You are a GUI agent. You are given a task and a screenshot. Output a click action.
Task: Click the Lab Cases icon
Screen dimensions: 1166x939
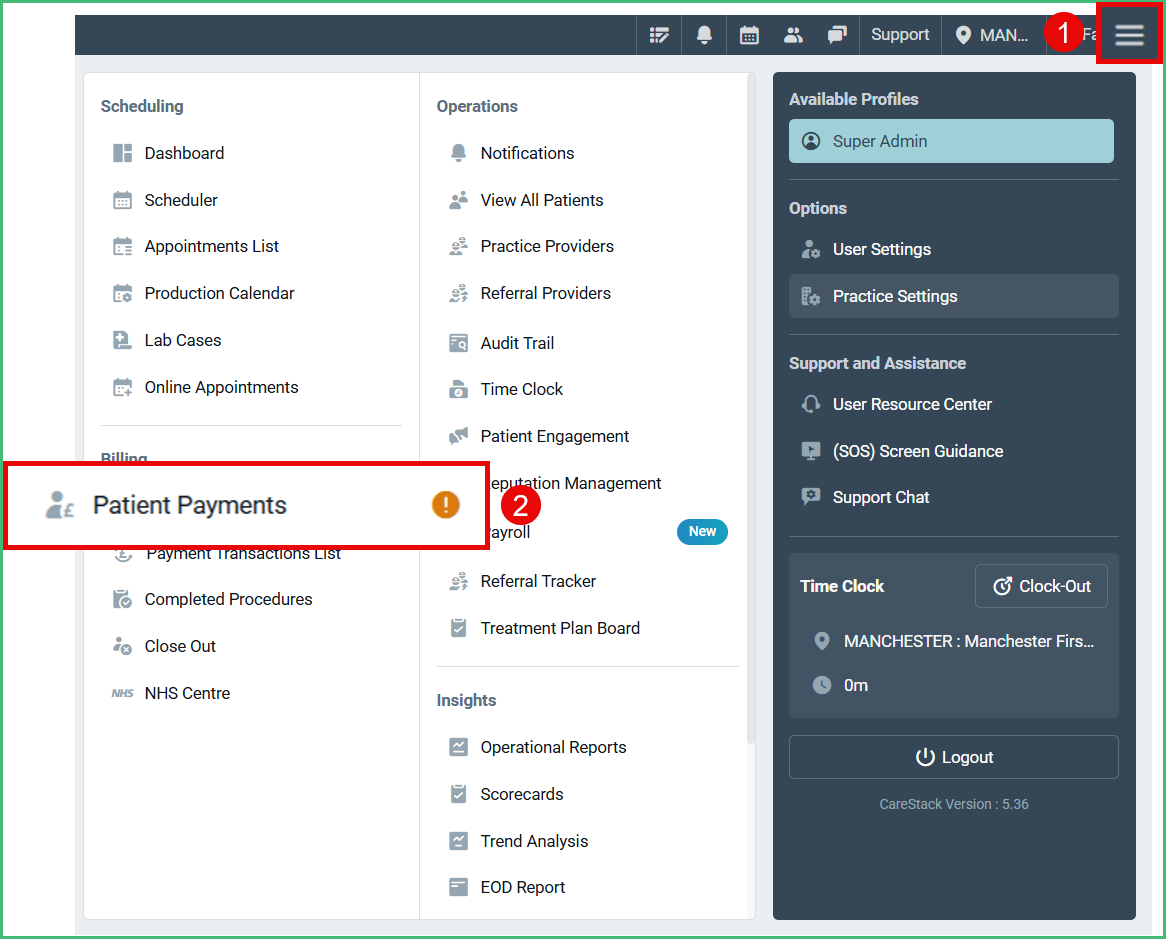point(122,340)
